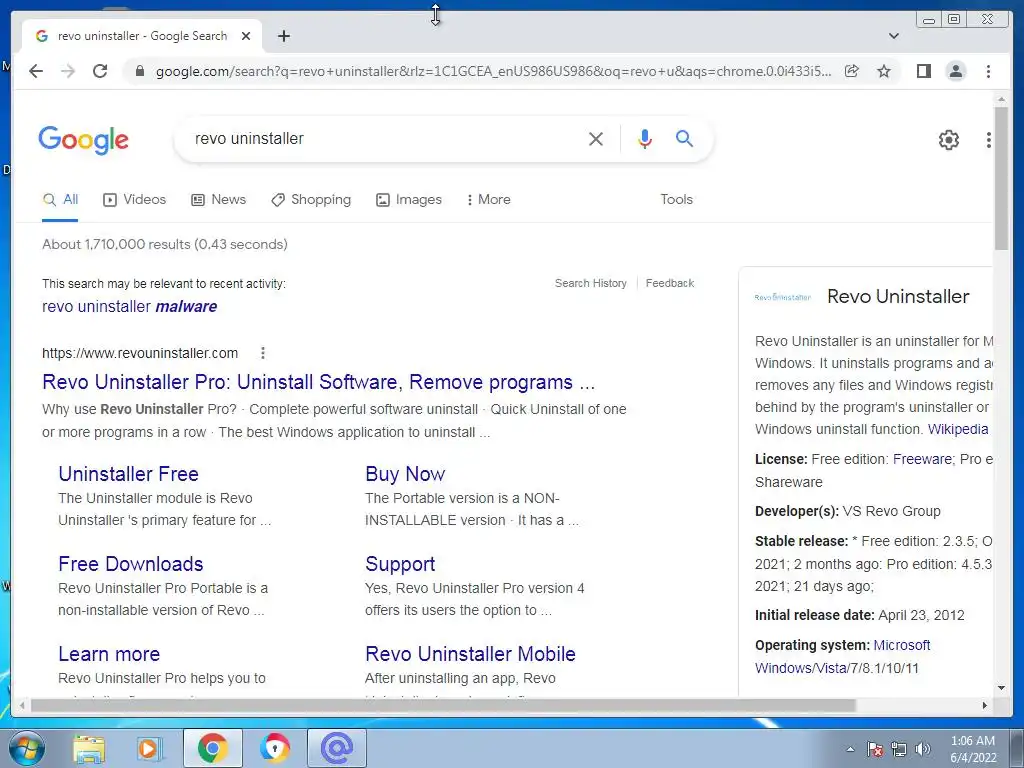The image size is (1024, 768).
Task: Launch Windows Media Player from taskbar
Action: 149,748
